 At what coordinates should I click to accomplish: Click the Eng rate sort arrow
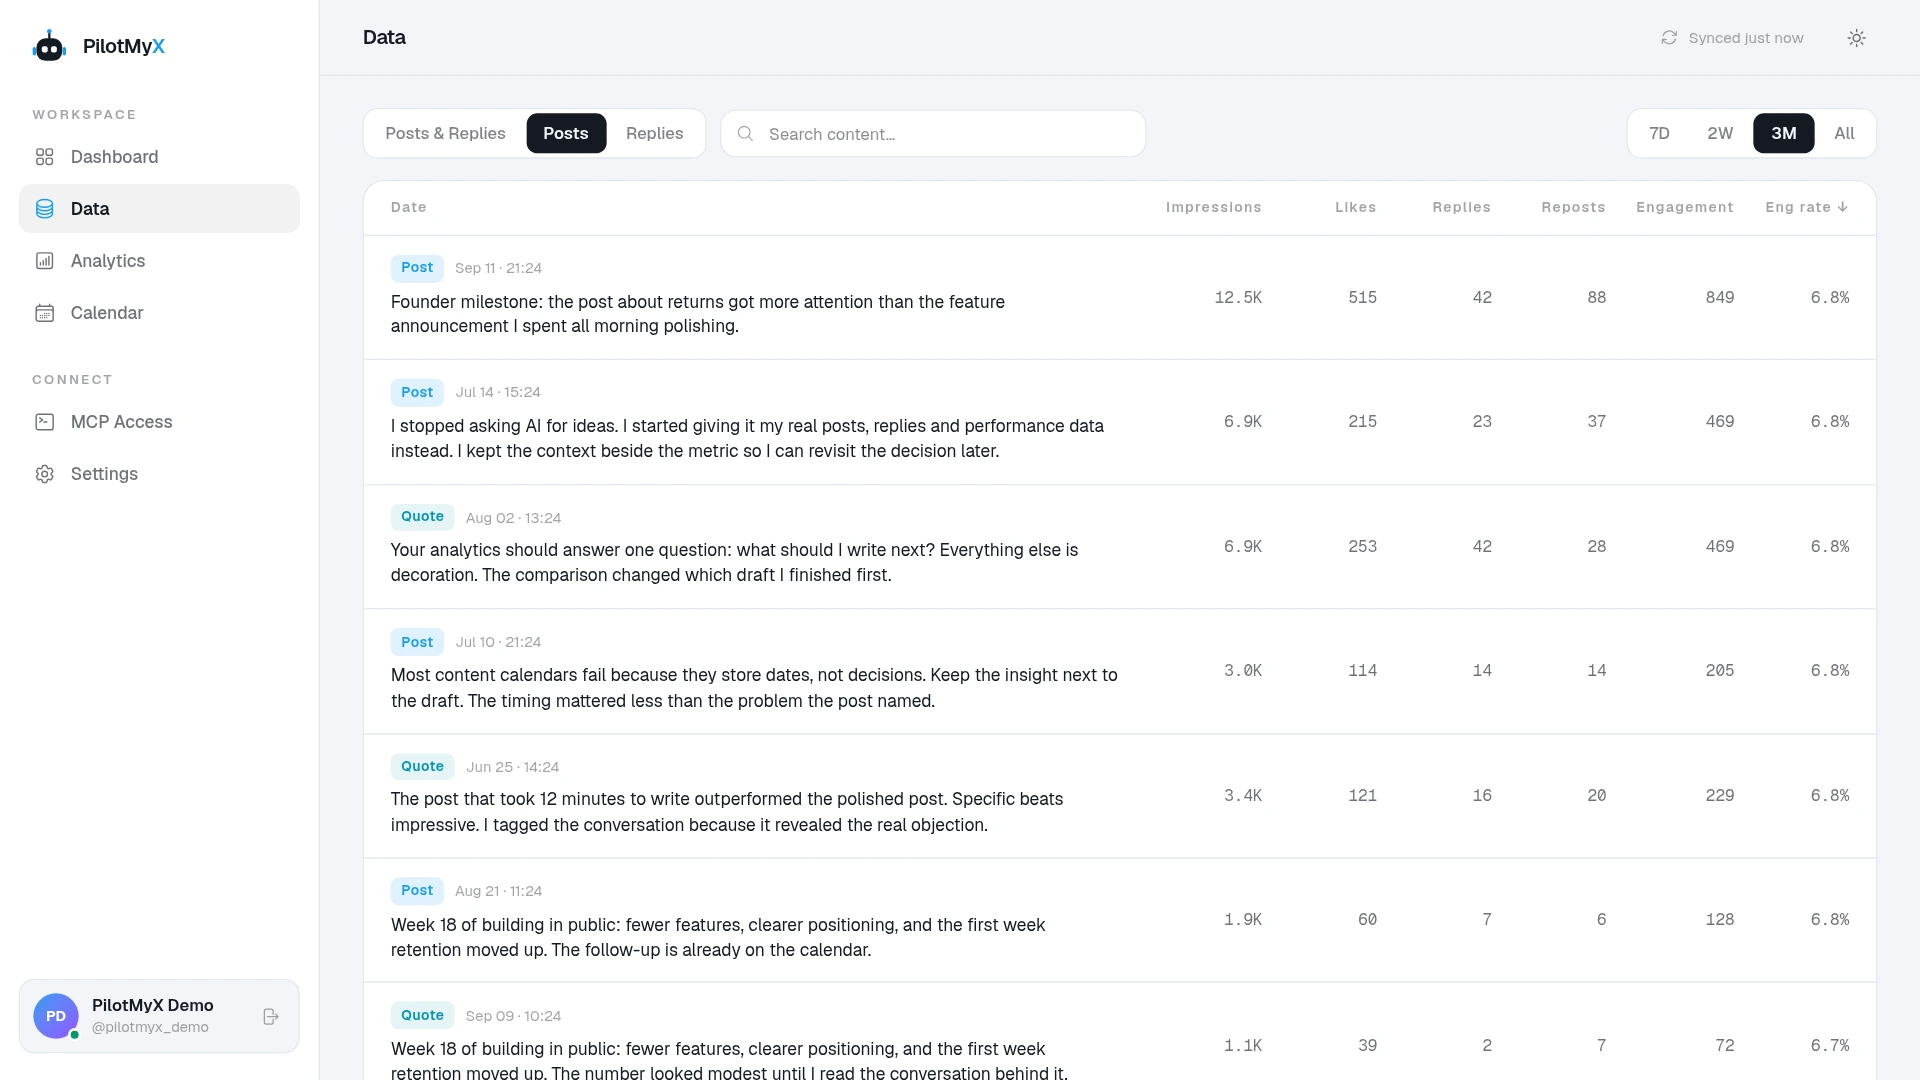tap(1843, 207)
